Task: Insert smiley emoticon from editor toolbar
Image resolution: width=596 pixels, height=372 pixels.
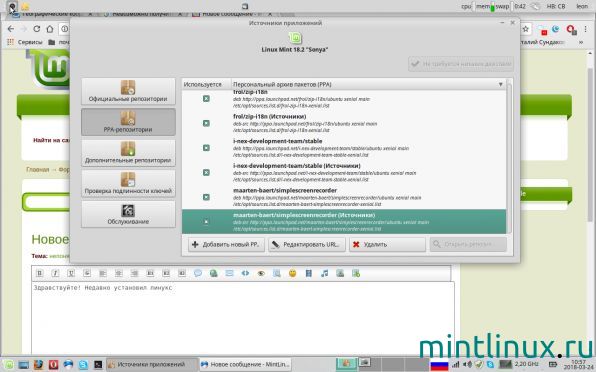Action: pos(292,273)
